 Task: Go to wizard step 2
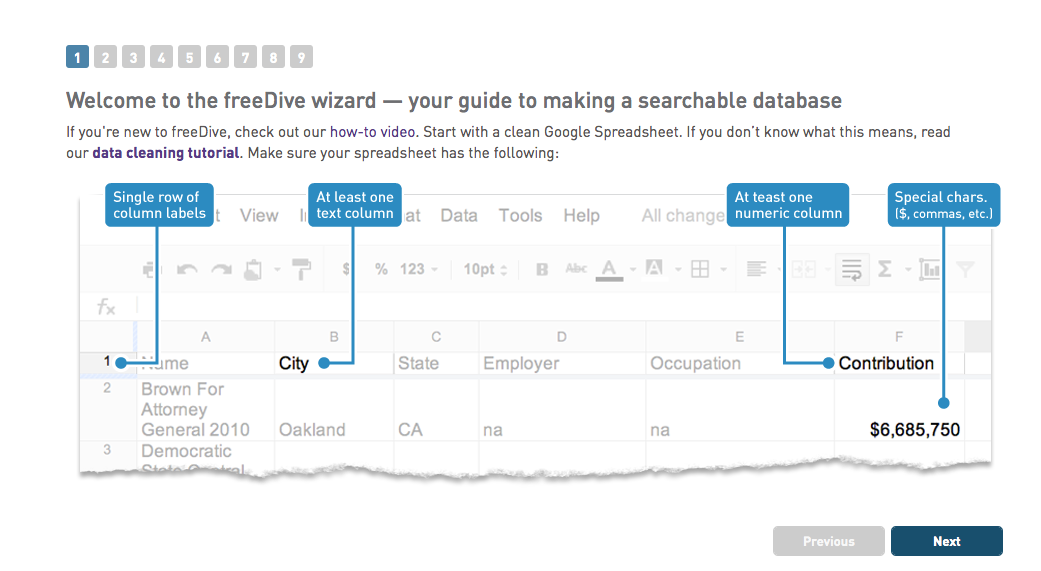[106, 57]
